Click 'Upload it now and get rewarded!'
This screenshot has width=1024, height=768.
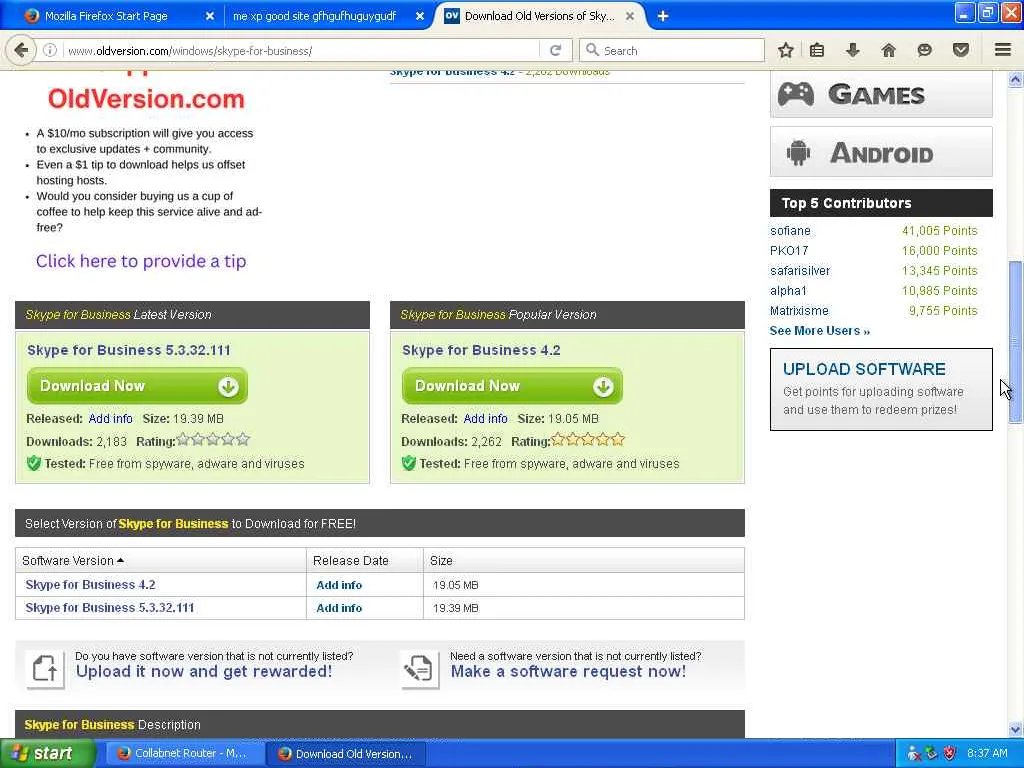(x=204, y=671)
